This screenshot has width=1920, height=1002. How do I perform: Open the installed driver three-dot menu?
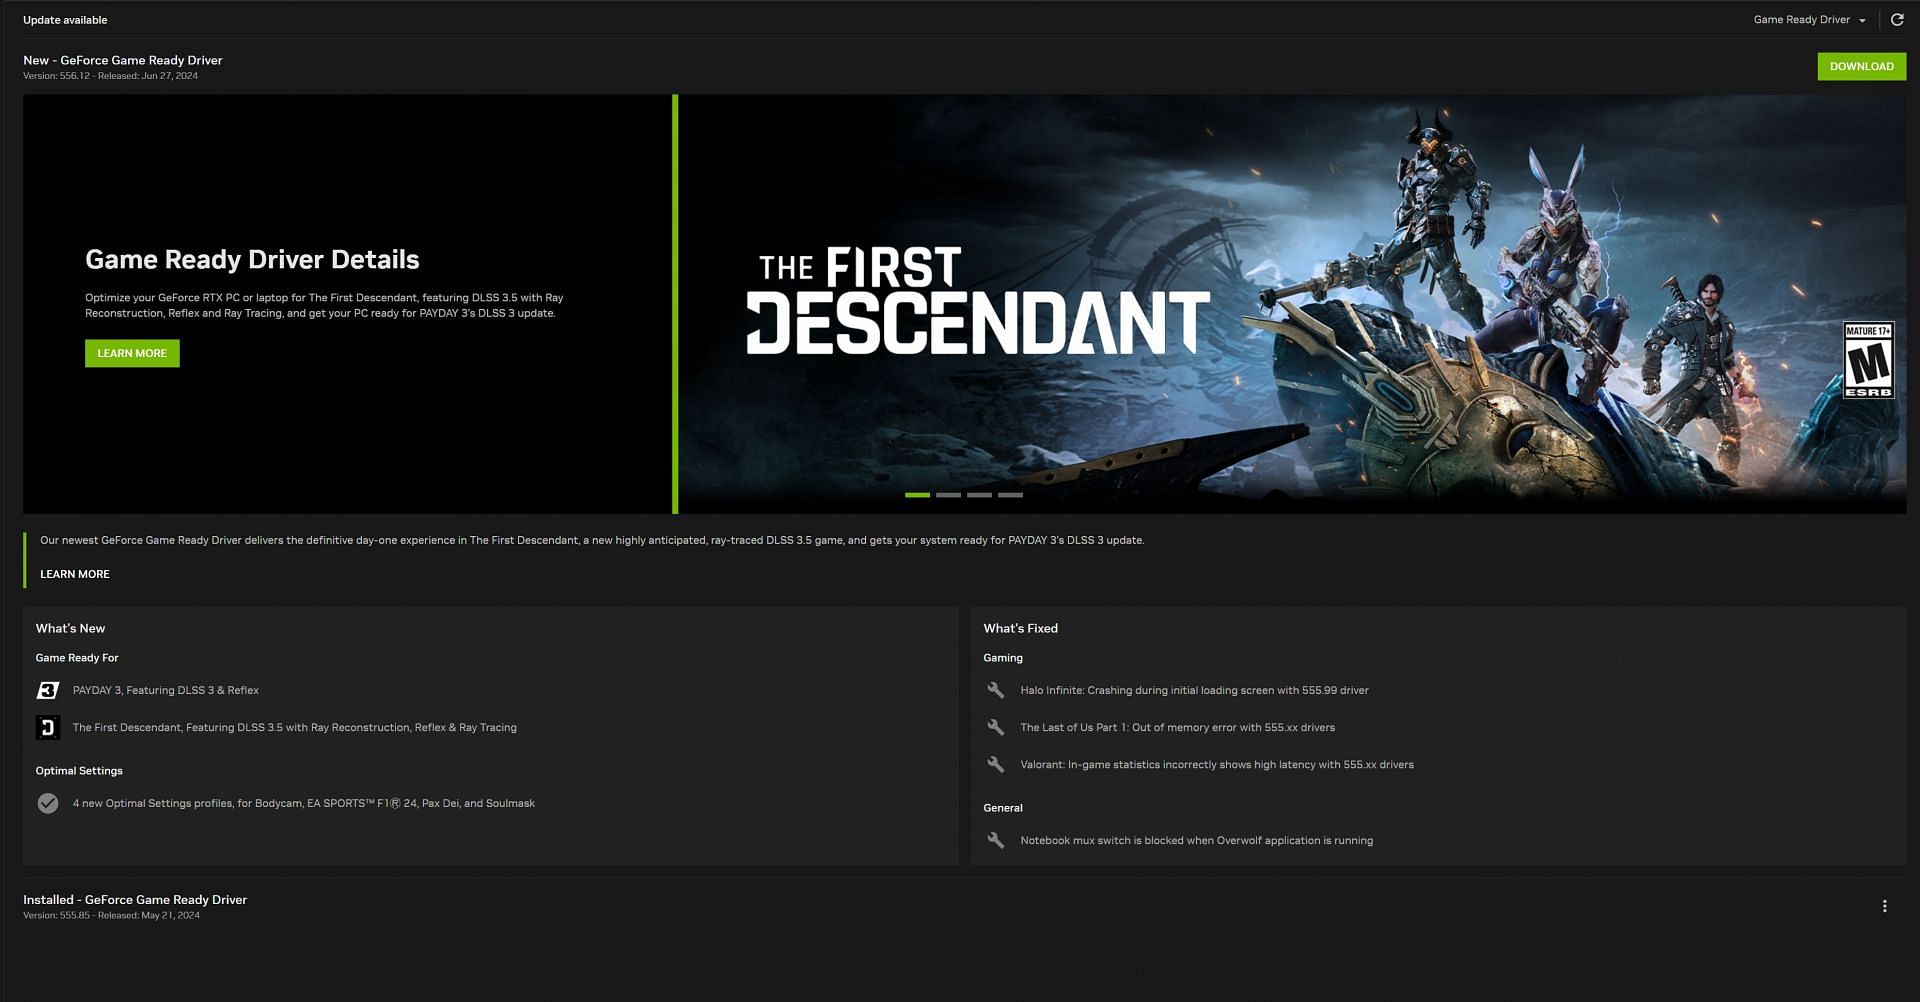(x=1884, y=906)
